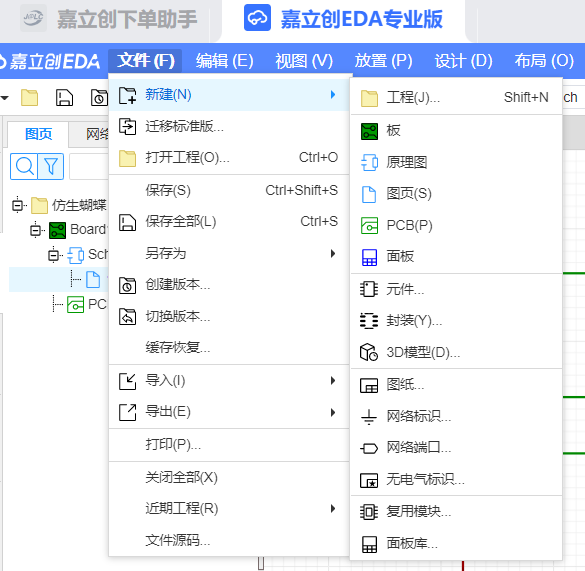Screen dimensions: 585x571
Task: Create new 复用模块... reuse block
Action: (x=456, y=512)
